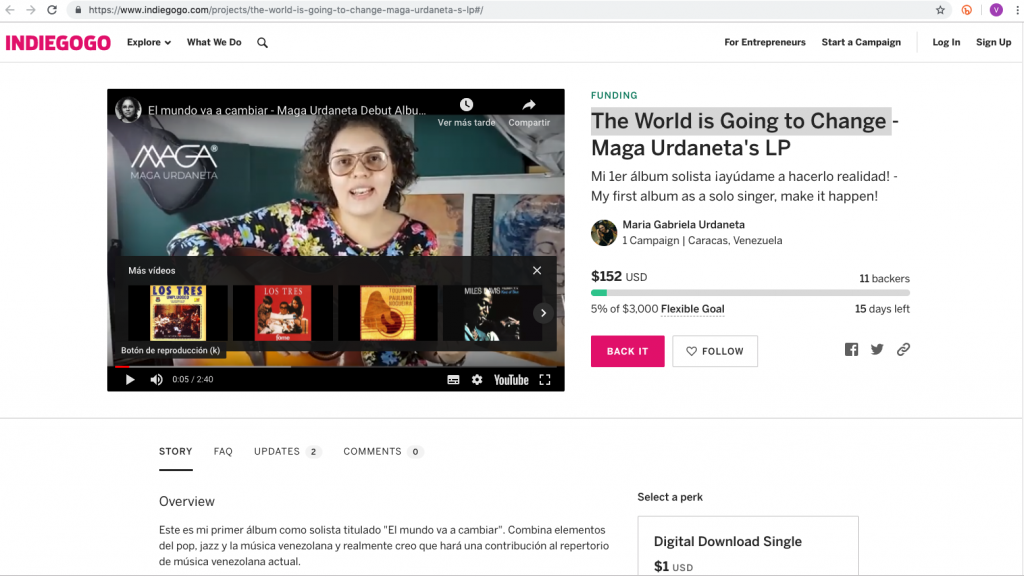Select first Los Tres video thumbnail
1024x577 pixels.
[178, 313]
